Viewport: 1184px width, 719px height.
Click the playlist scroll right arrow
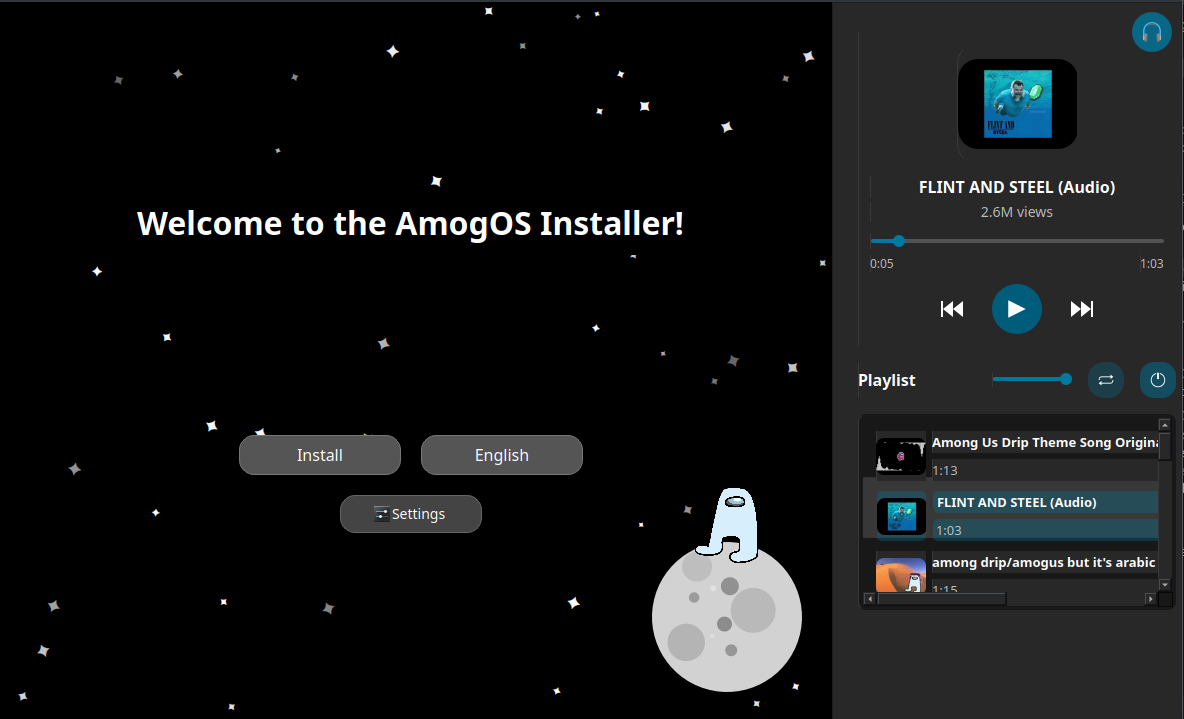pyautogui.click(x=1150, y=599)
